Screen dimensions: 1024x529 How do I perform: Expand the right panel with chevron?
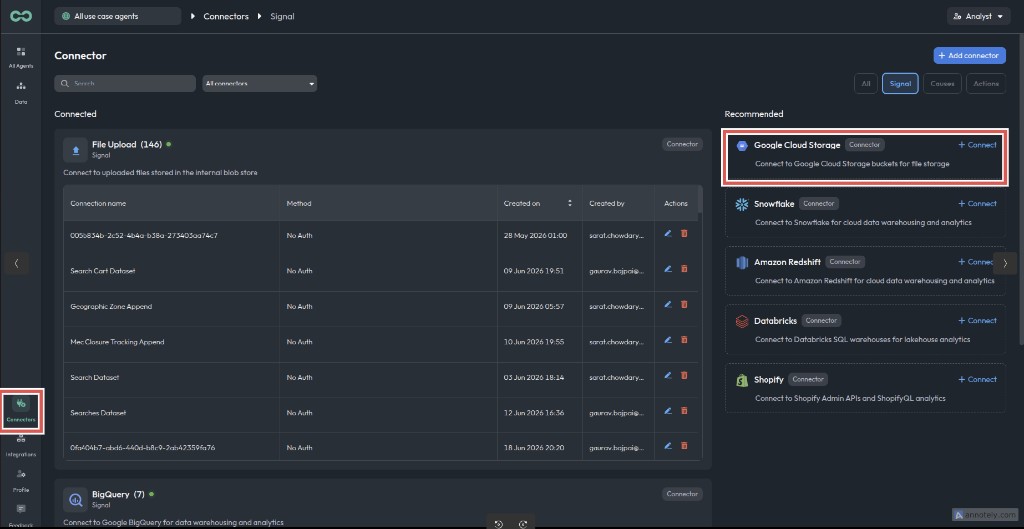[1005, 263]
